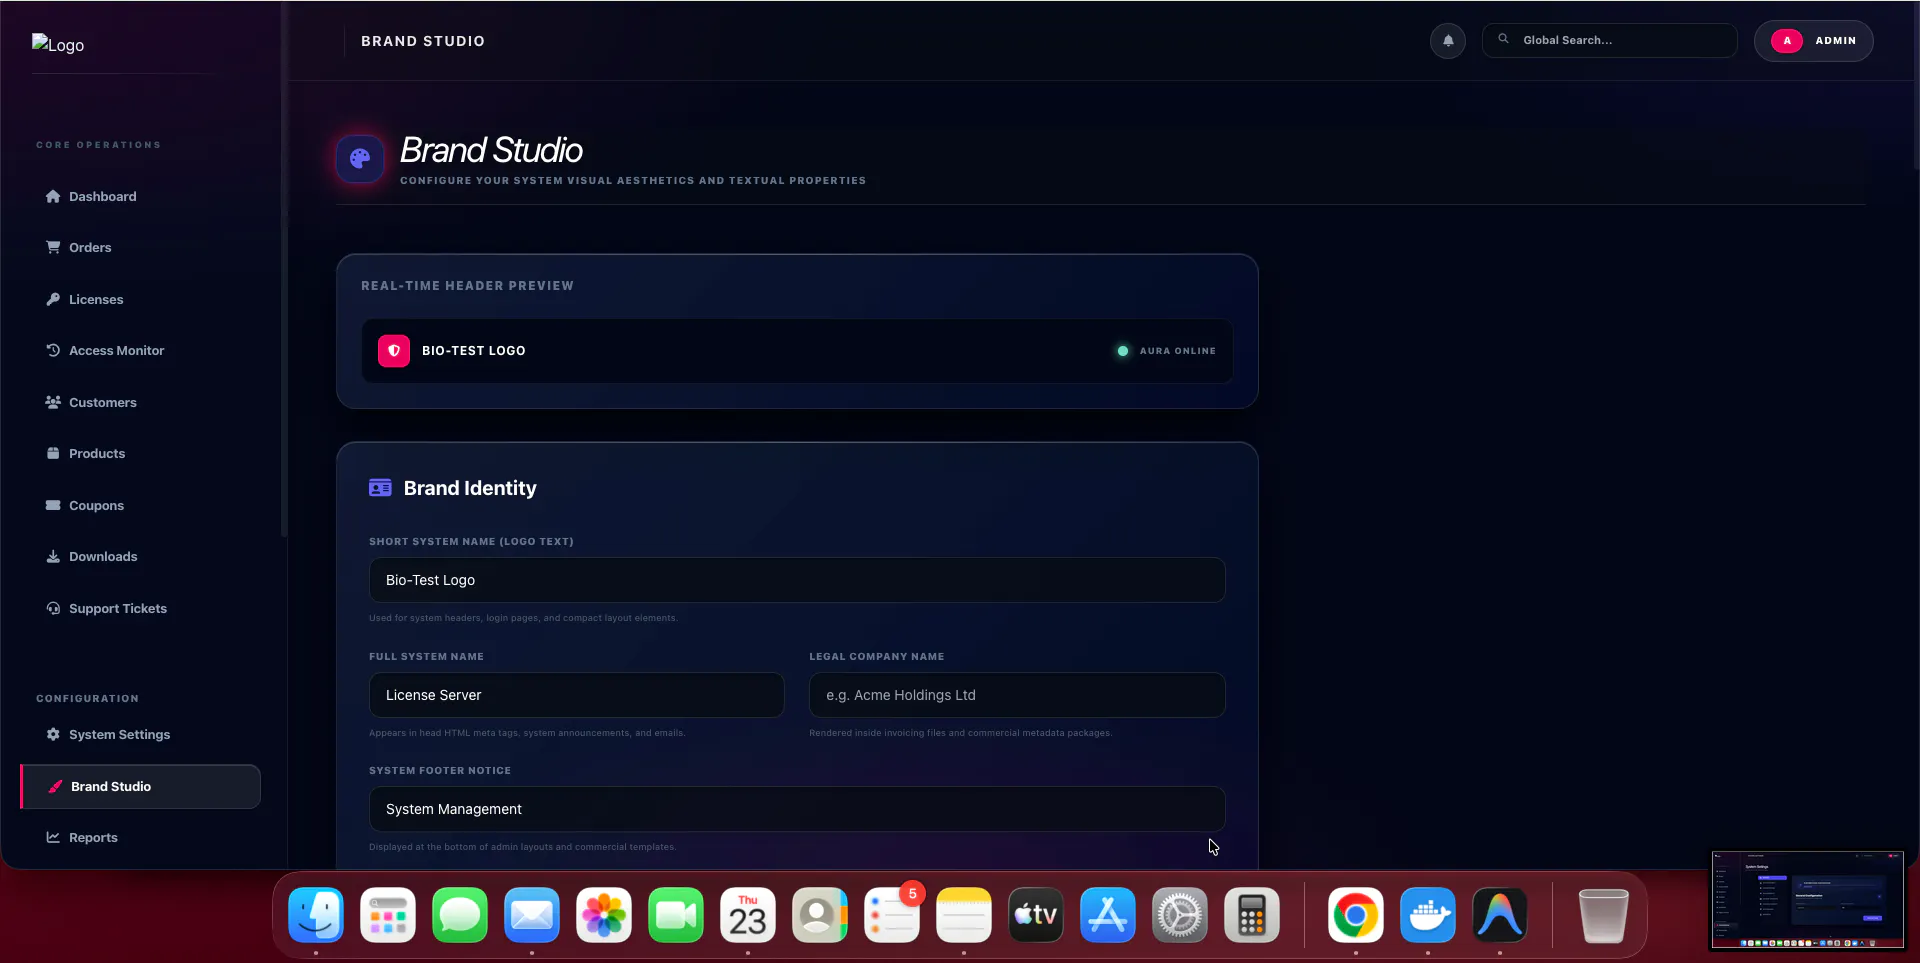Click the large Brand Studio page title
The width and height of the screenshot is (1920, 963).
point(491,150)
